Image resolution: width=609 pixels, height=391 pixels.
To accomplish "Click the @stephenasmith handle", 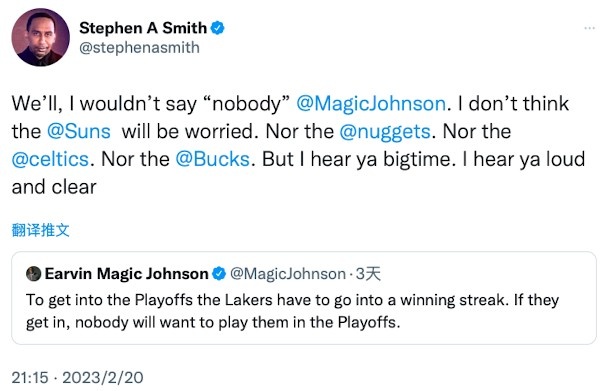I will pos(139,48).
